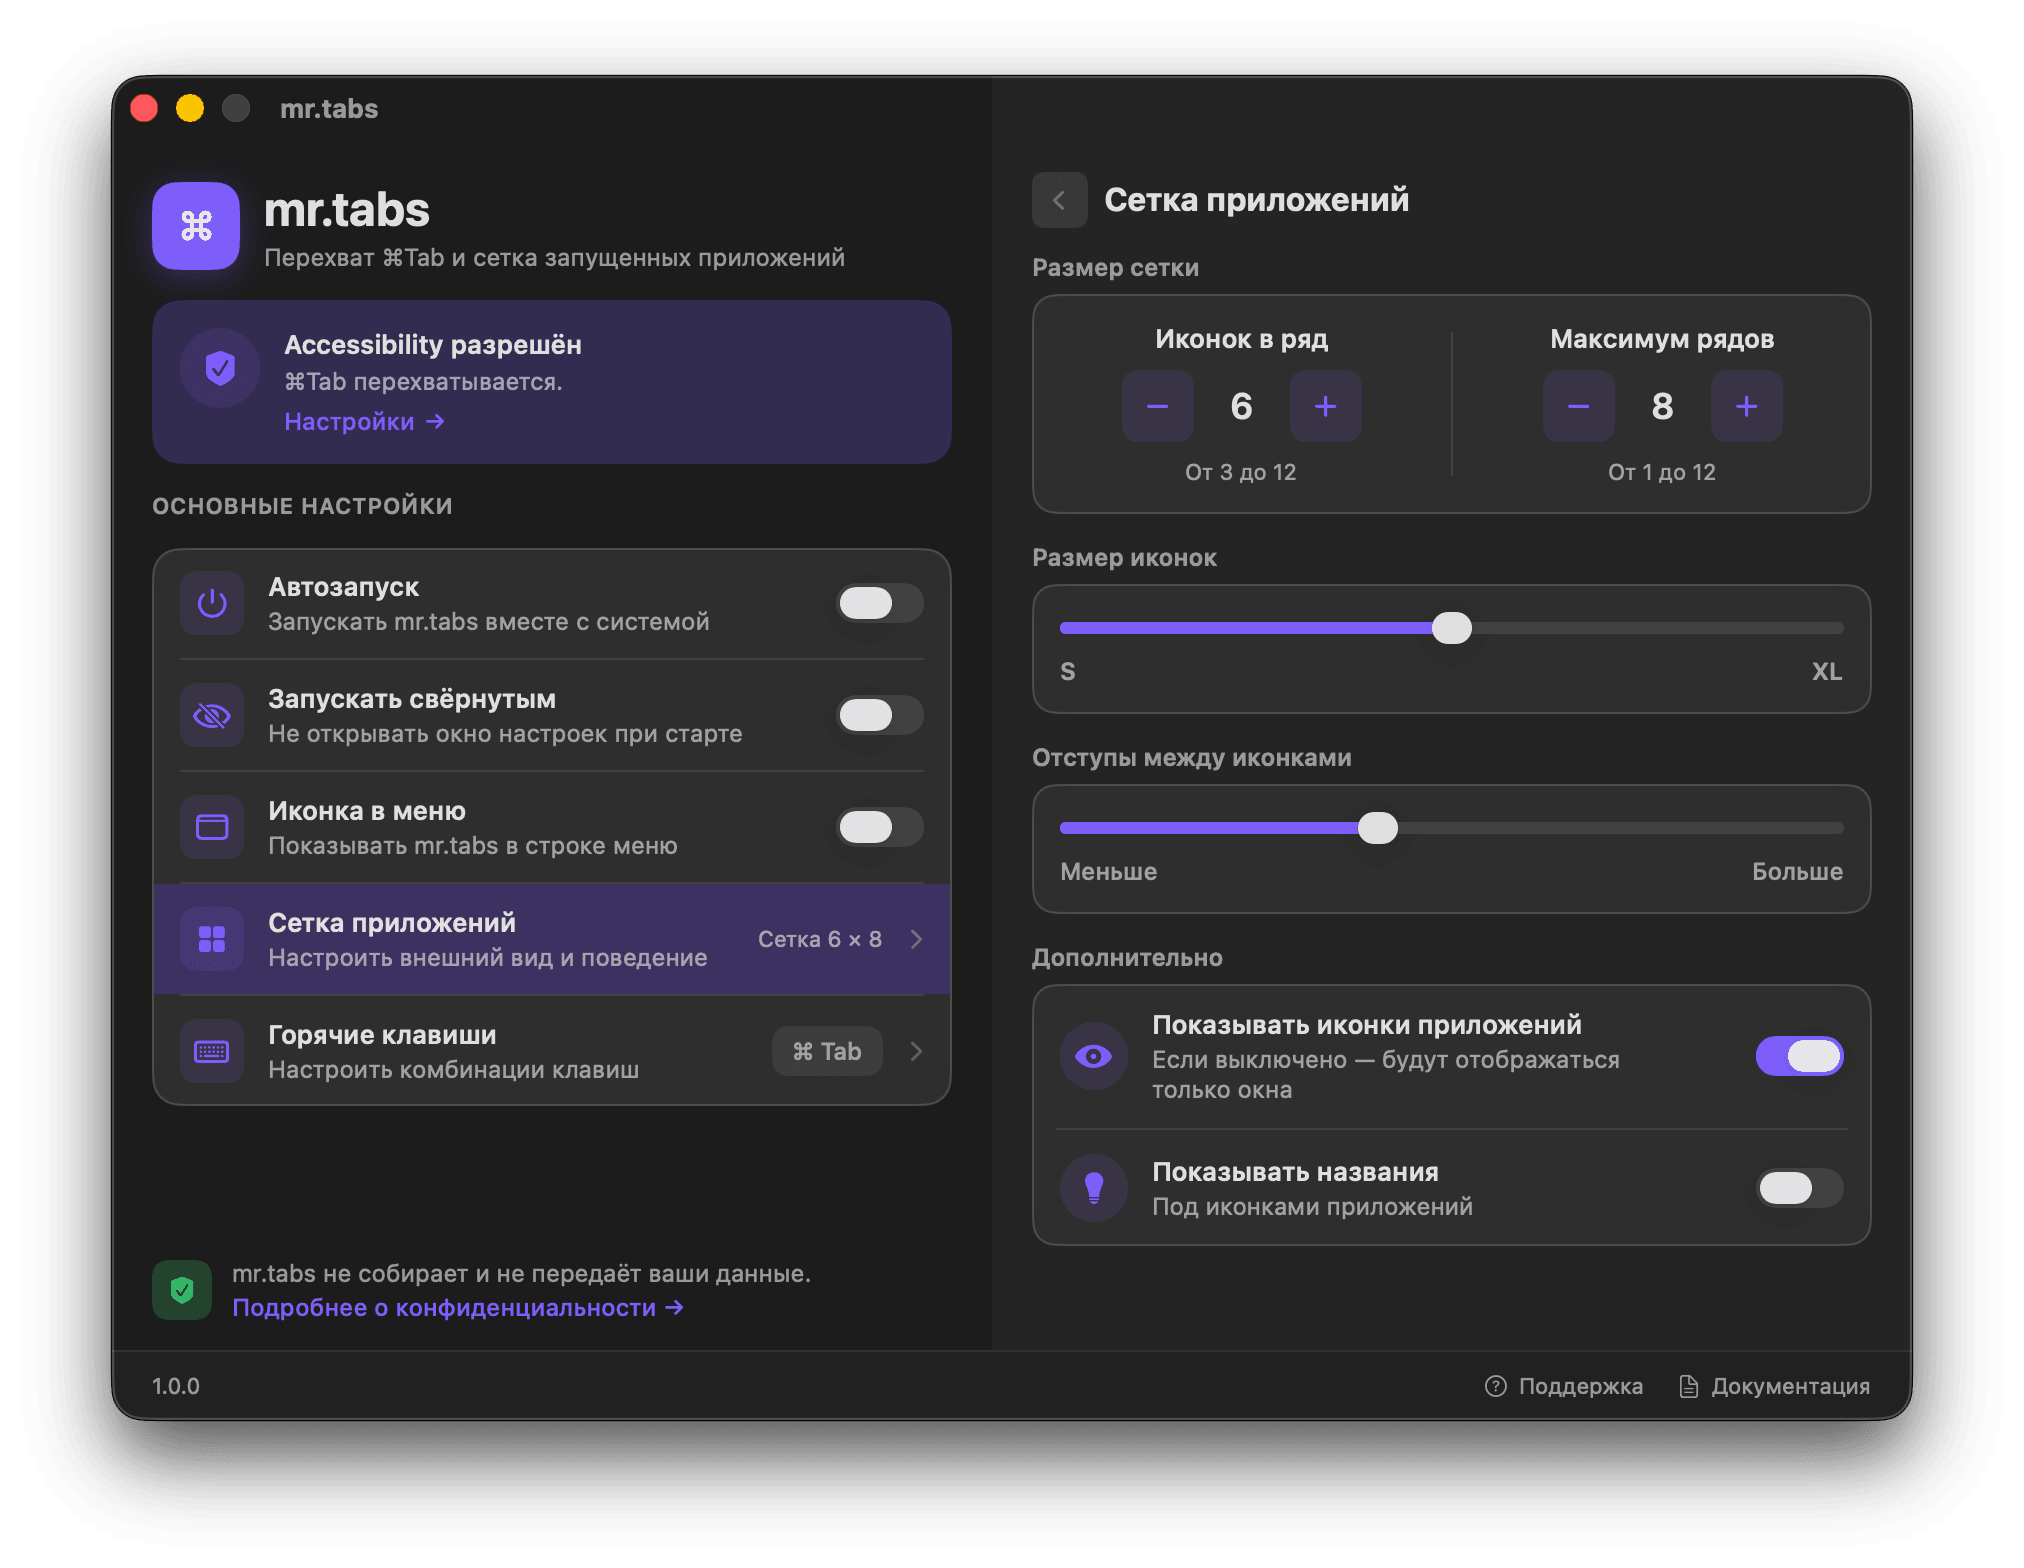
Task: Click the version number 1.0.0
Action: (176, 1386)
